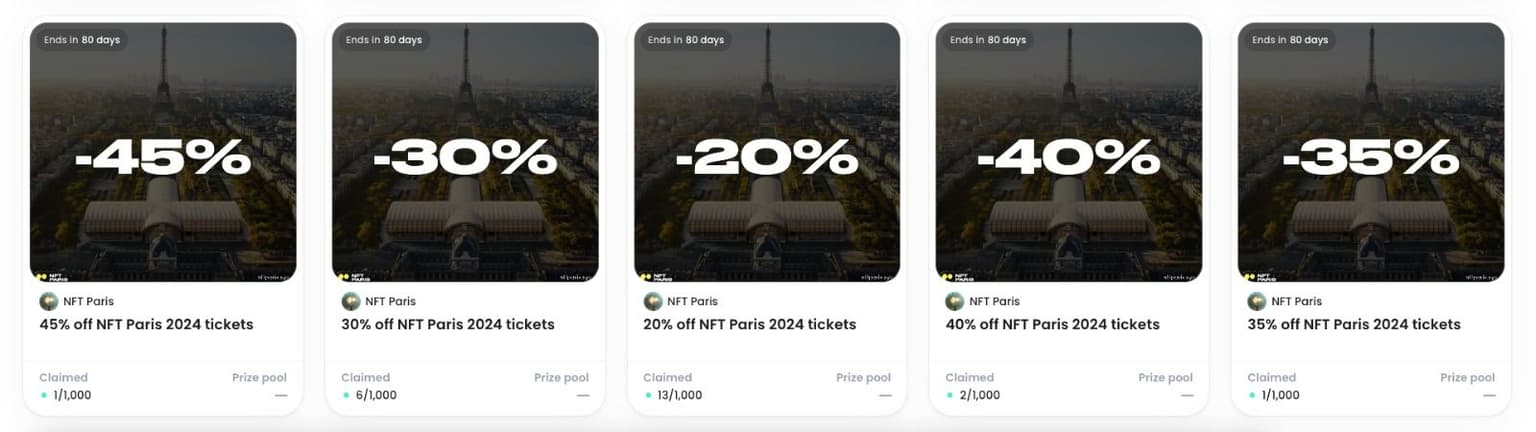The image size is (1536, 432).
Task: Select "35% off NFT Paris 2024 tickets" title
Action: click(x=1354, y=324)
